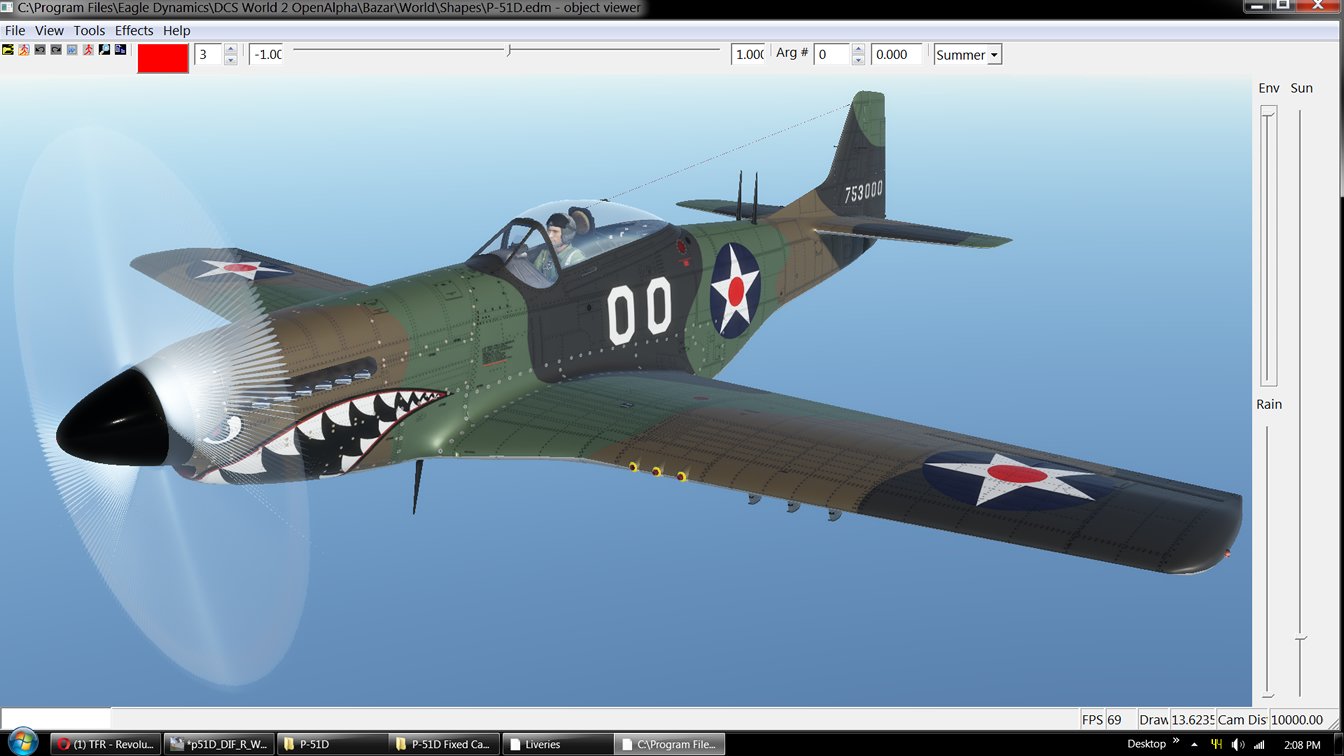Click the magnifier search toolbar icon
The height and width of the screenshot is (756, 1344).
[104, 49]
